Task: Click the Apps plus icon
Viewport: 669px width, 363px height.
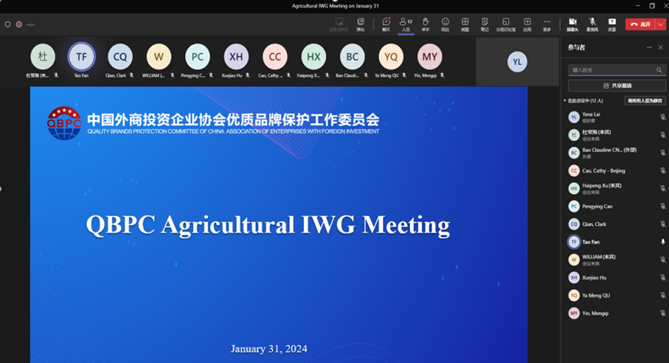Action: click(527, 24)
